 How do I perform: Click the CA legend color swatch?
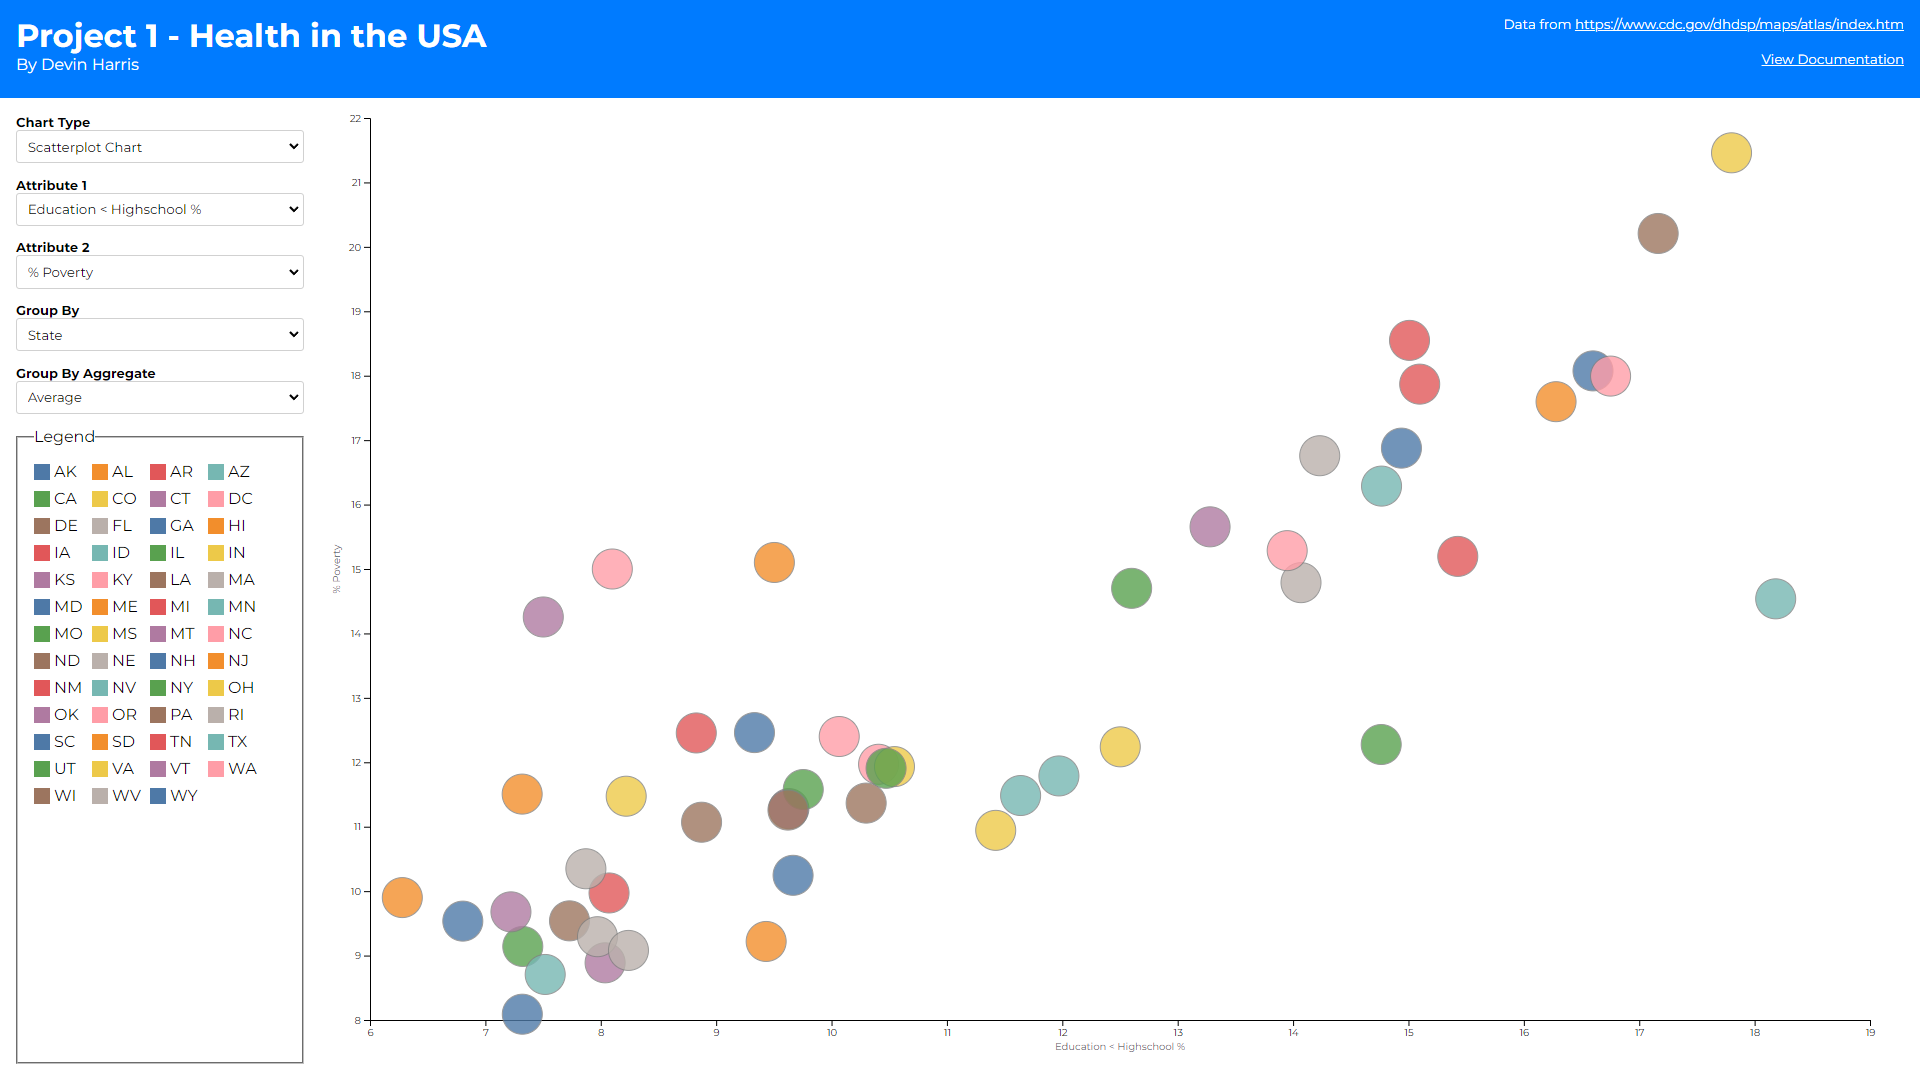coord(42,499)
